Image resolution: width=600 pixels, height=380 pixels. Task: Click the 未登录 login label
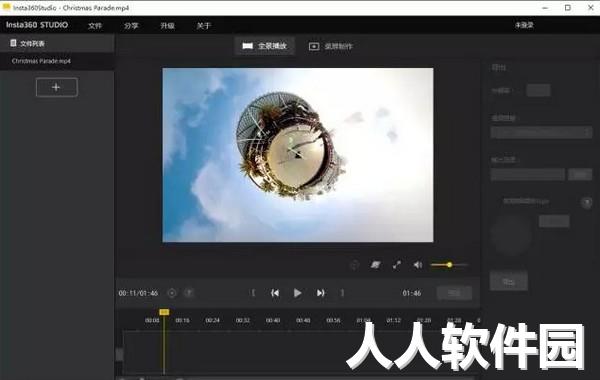pos(524,25)
